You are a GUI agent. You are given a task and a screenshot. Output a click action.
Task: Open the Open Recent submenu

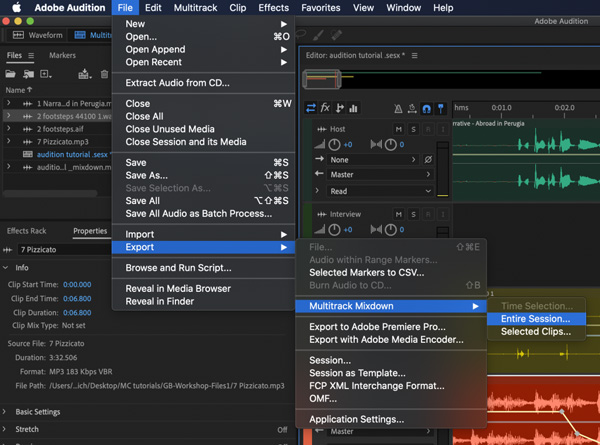[x=203, y=62]
